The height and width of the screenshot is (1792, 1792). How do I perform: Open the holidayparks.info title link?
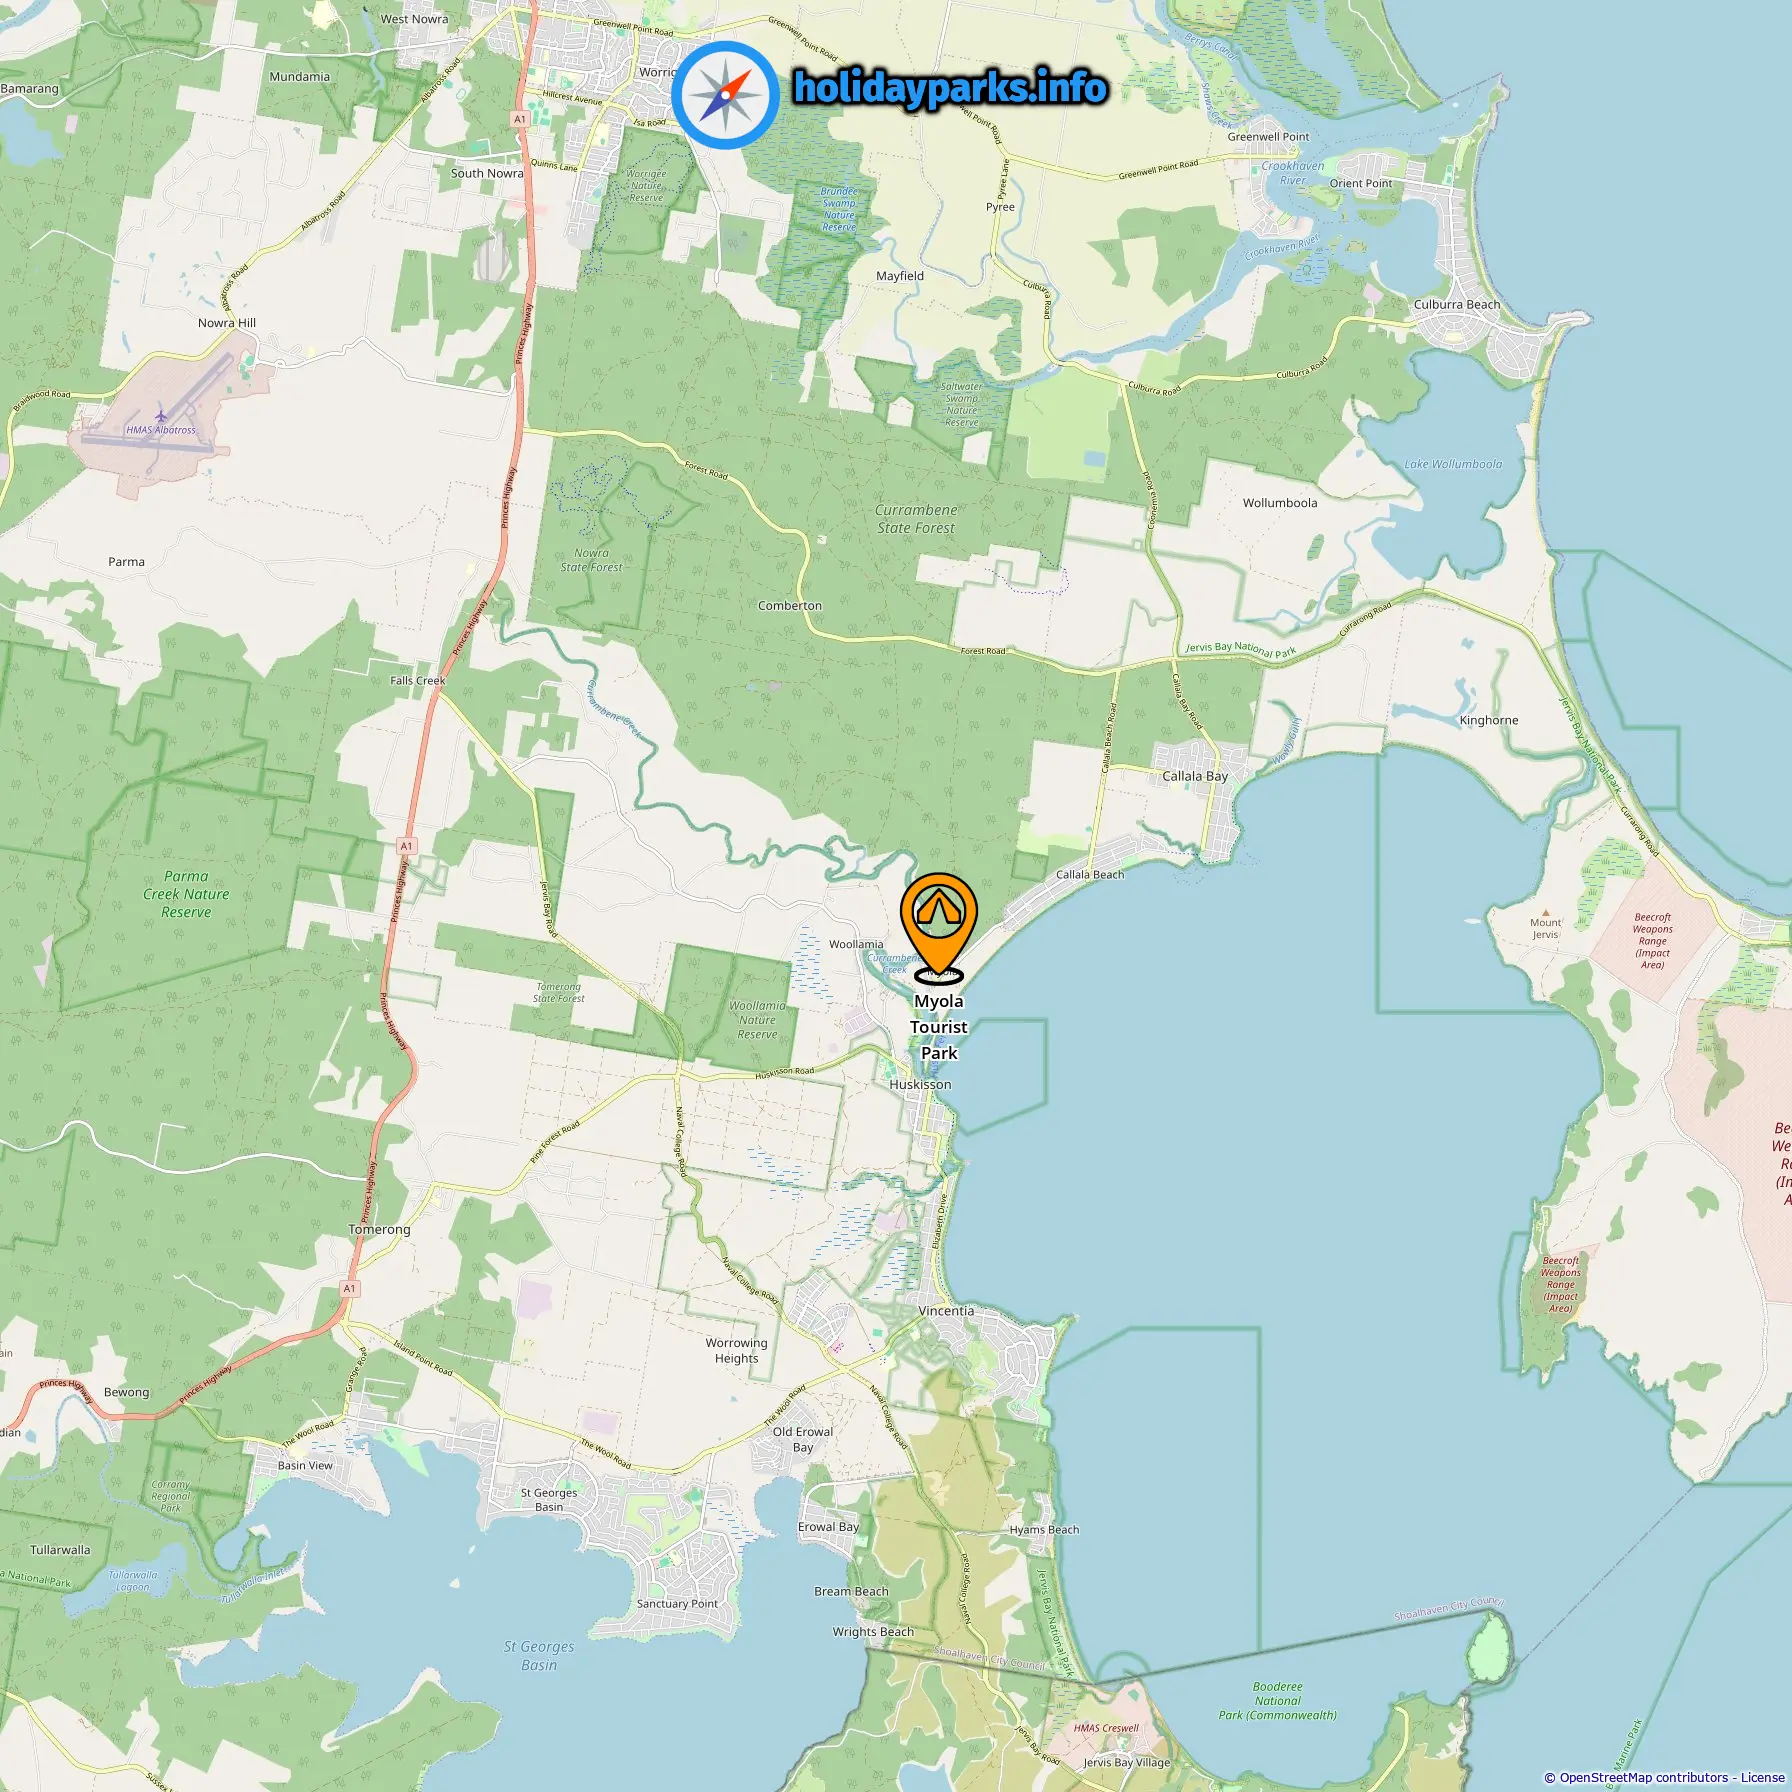(950, 88)
